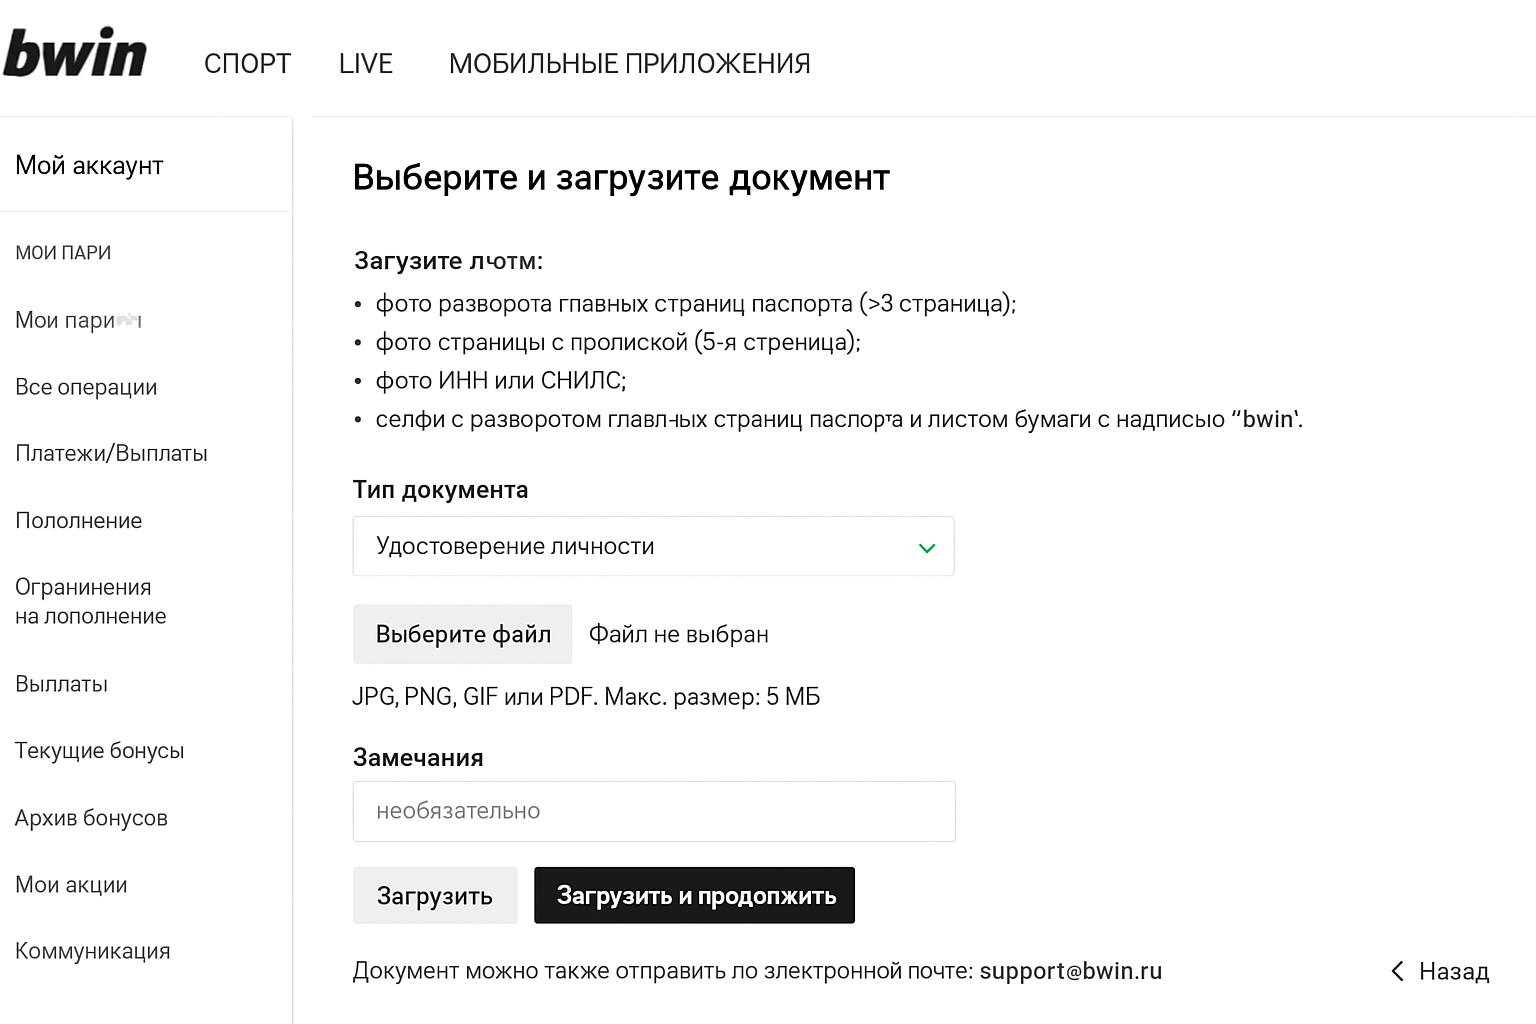Image resolution: width=1536 pixels, height=1024 pixels.
Task: Select Все операции in sidebar
Action: (86, 387)
